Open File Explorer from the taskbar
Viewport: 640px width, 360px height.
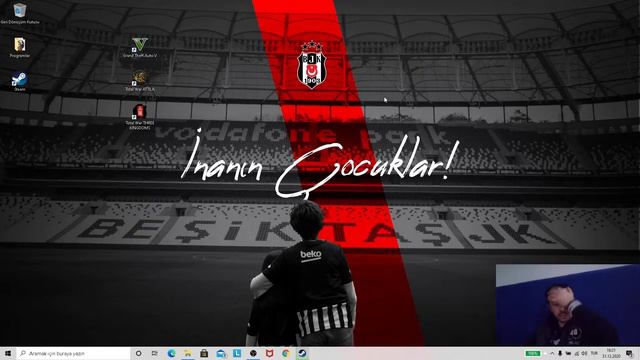coord(188,353)
